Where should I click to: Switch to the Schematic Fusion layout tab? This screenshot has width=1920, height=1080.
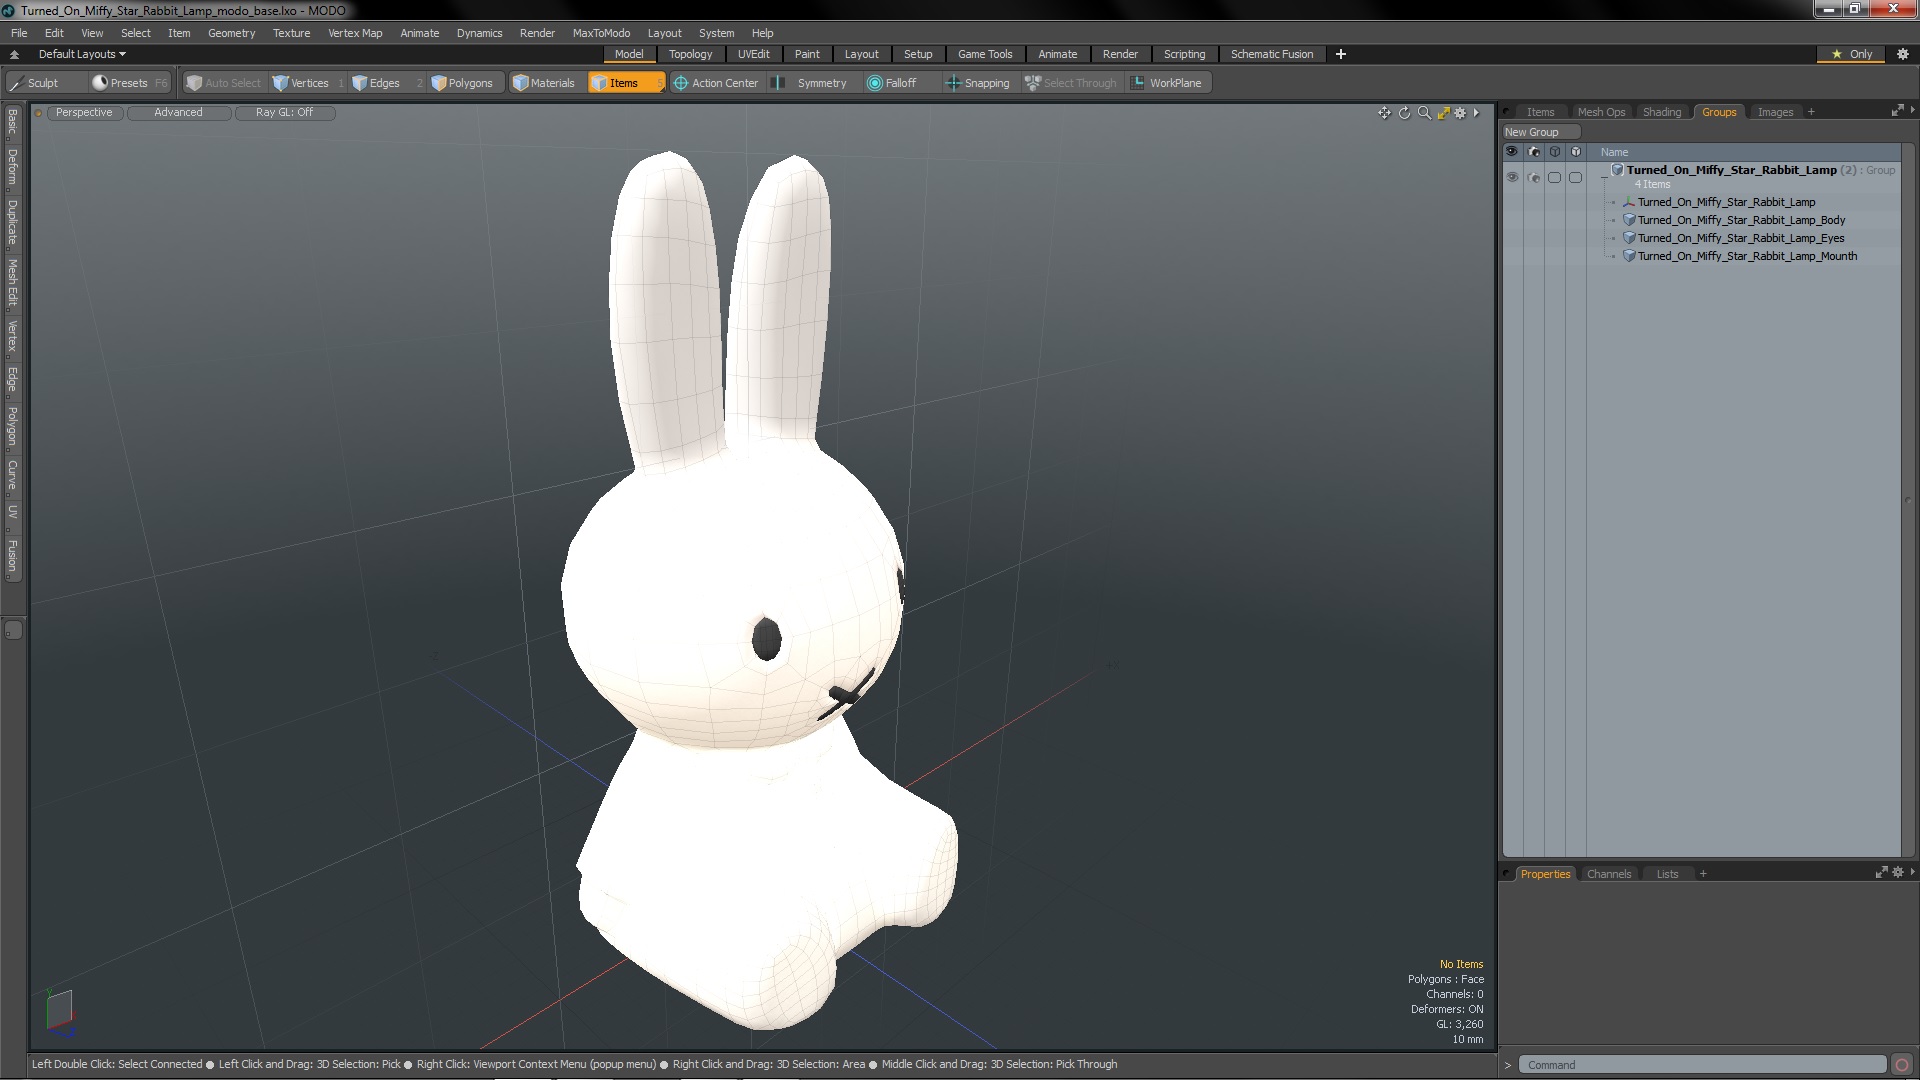(x=1272, y=54)
